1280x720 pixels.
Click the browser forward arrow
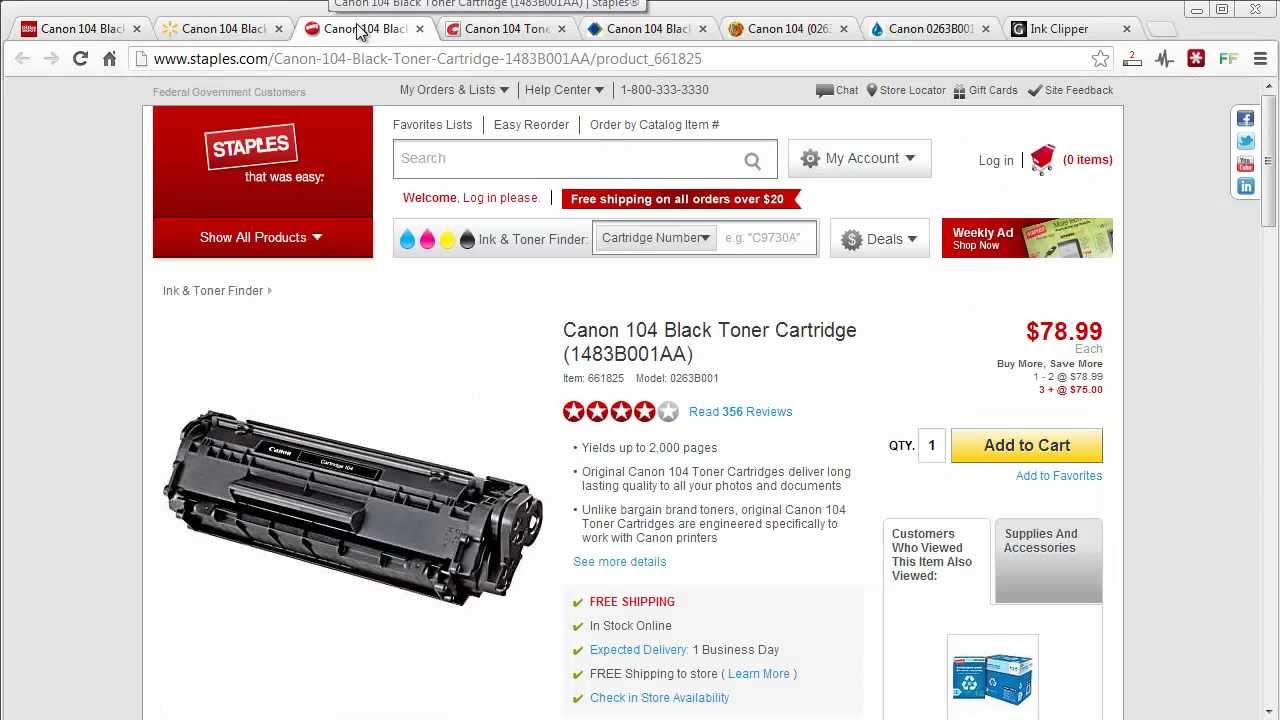point(51,59)
